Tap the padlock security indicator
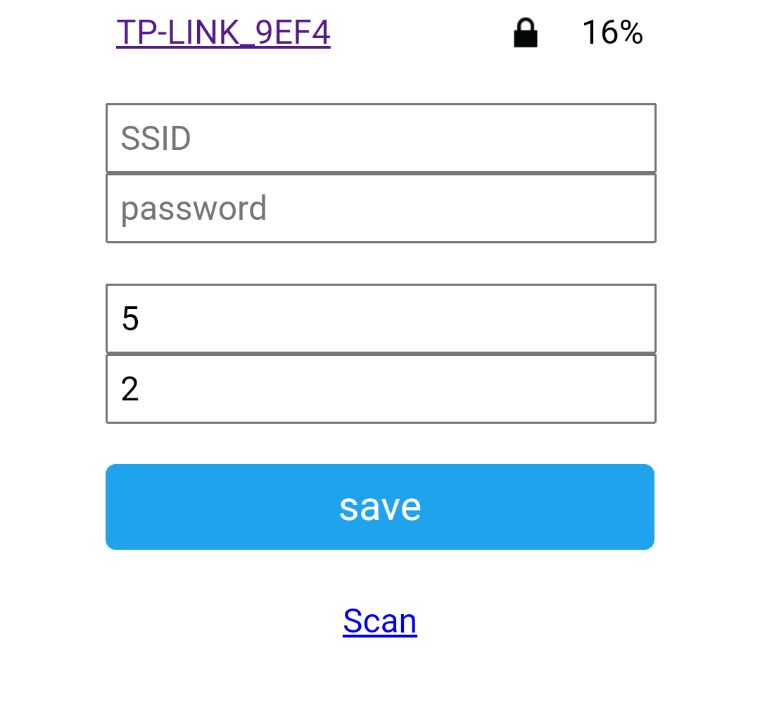The width and height of the screenshot is (760, 708). pyautogui.click(x=525, y=34)
